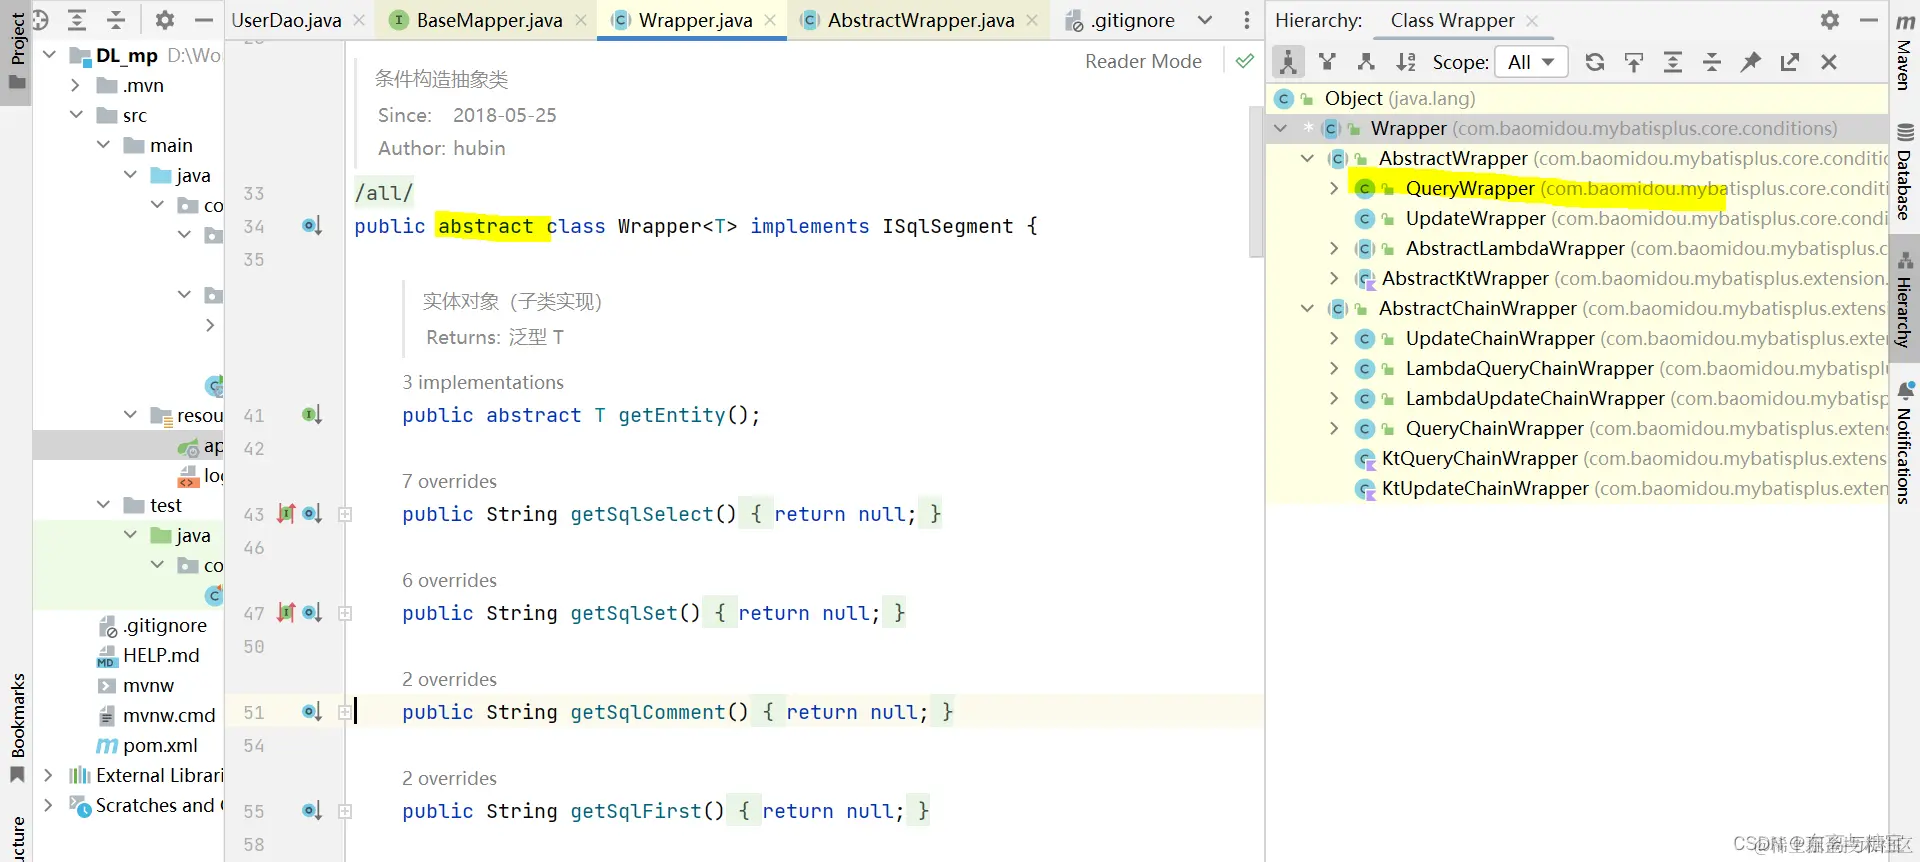The width and height of the screenshot is (1920, 862).
Task: Unfold the getSqlFirst method body
Action: coord(345,812)
